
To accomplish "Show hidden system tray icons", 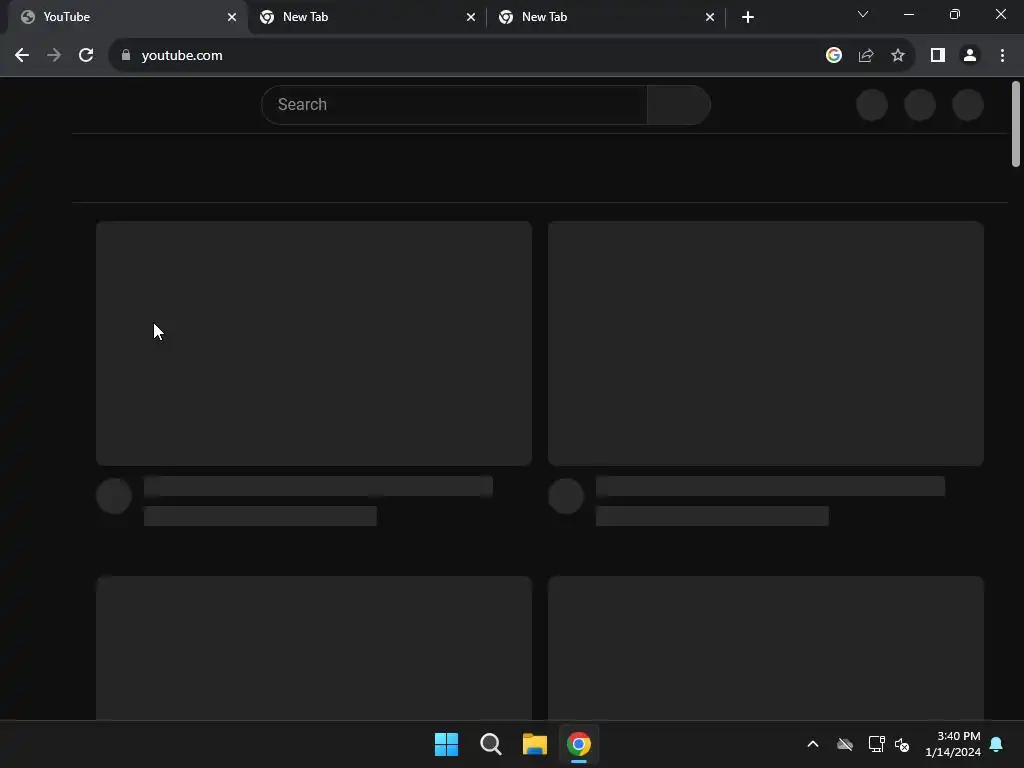I will pyautogui.click(x=813, y=744).
